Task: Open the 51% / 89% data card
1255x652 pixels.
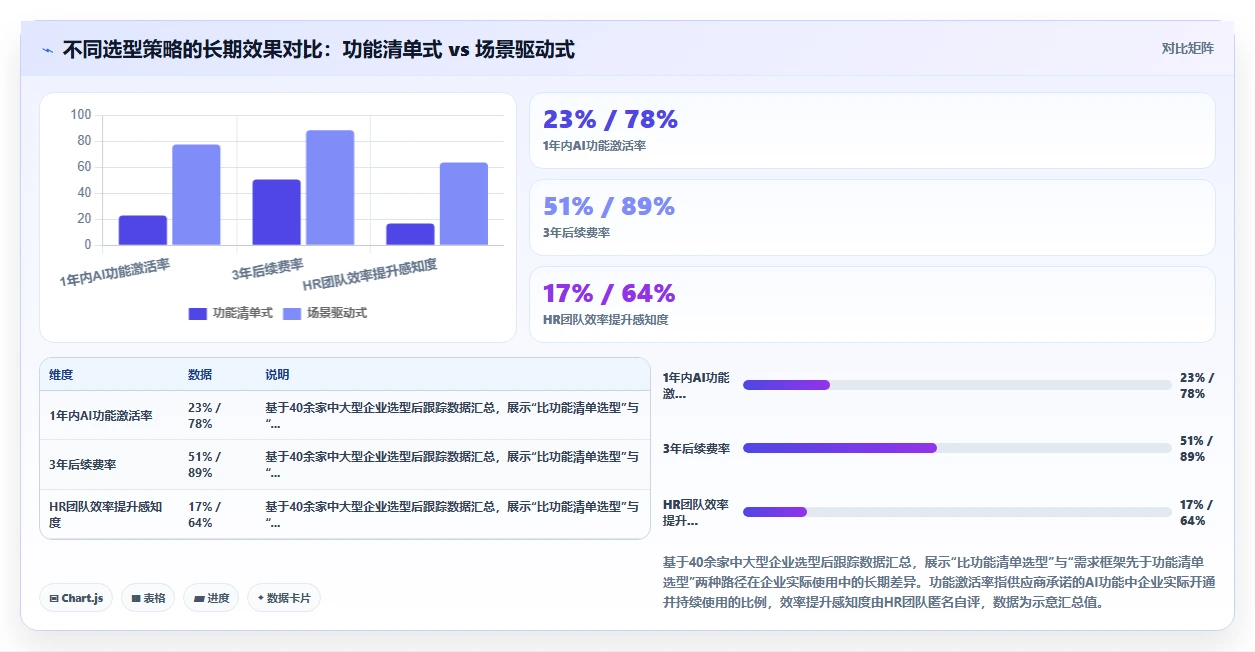Action: 872,217
